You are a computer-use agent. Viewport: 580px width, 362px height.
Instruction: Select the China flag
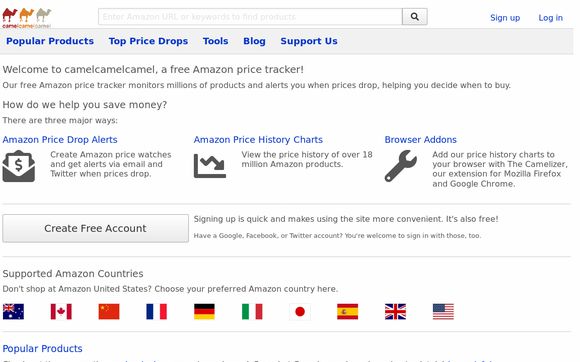[x=109, y=312]
